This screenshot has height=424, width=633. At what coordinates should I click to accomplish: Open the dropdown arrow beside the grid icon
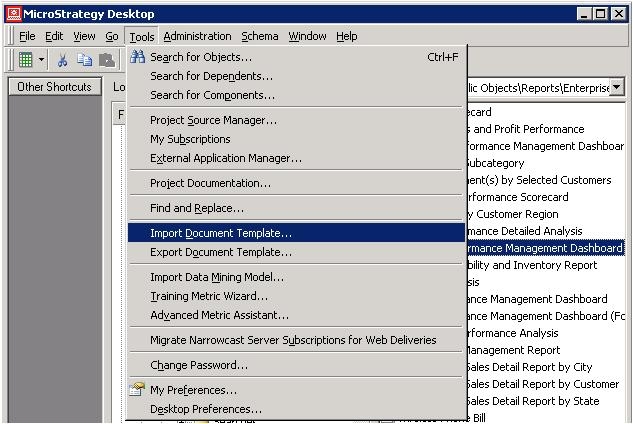coord(41,60)
